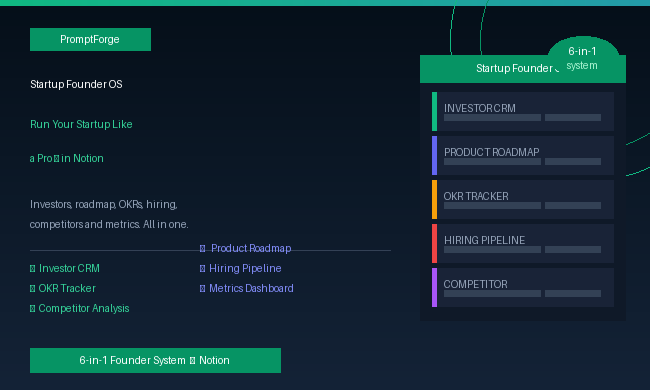Open the OKR TRACKER card in mockup

(523, 199)
